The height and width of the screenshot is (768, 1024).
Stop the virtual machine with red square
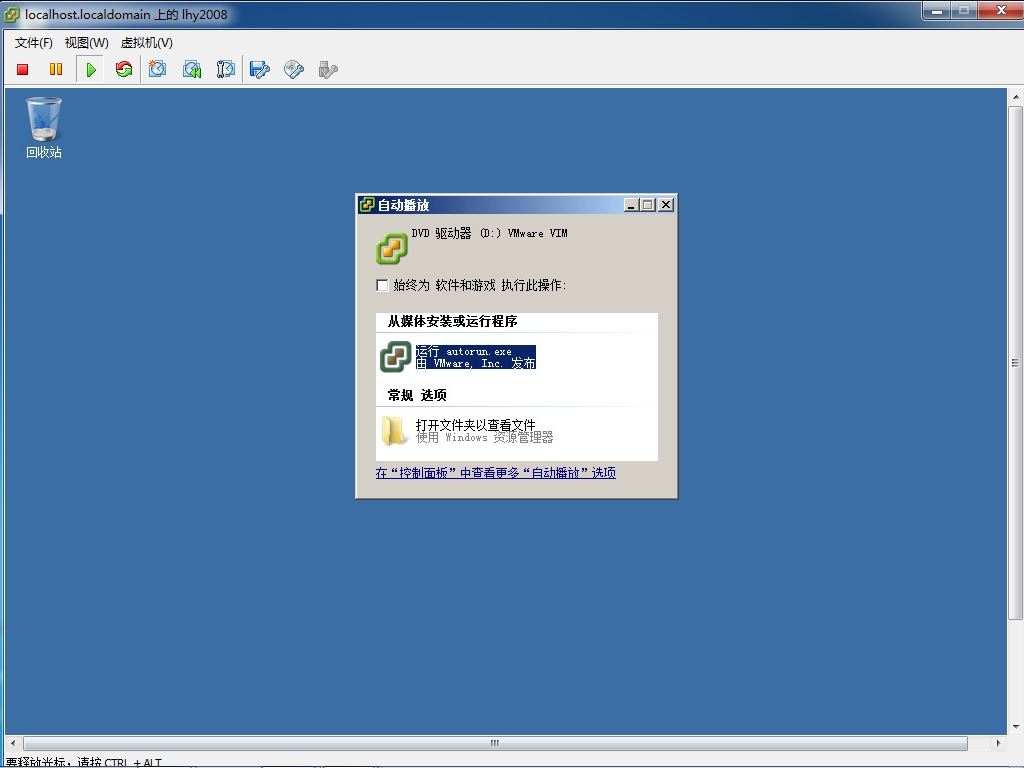pyautogui.click(x=22, y=69)
